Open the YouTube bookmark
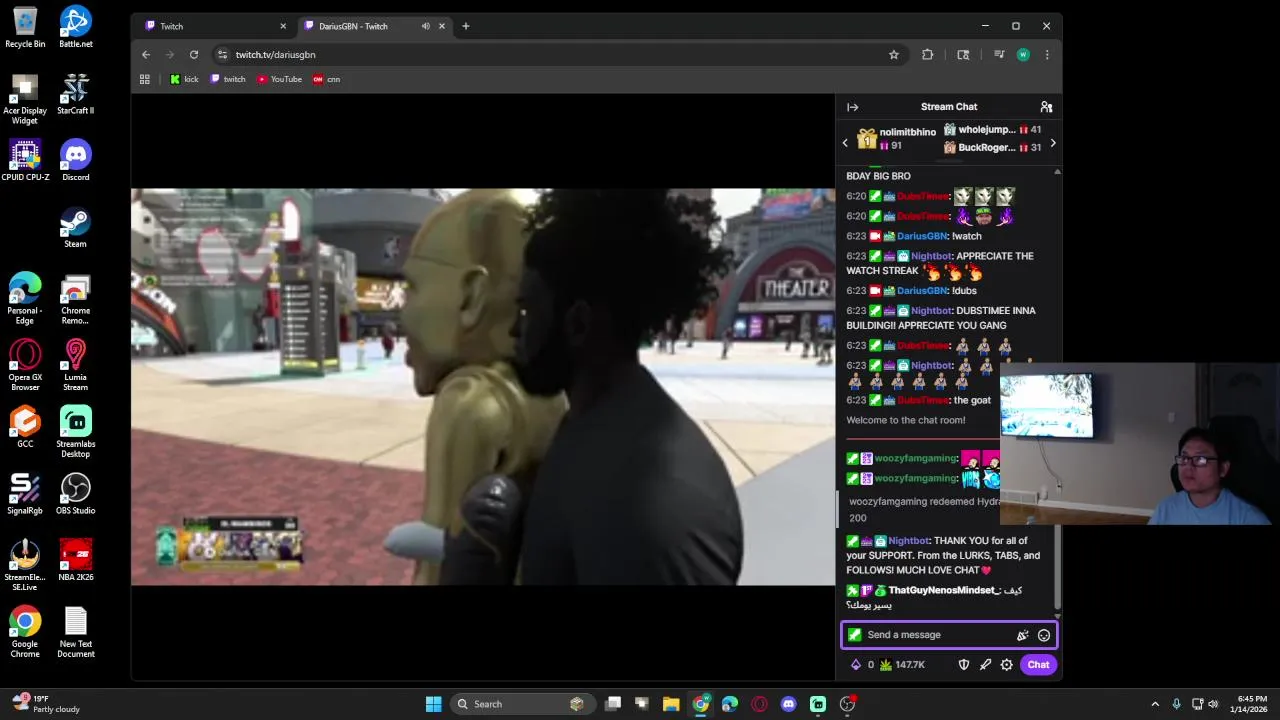 tap(279, 79)
